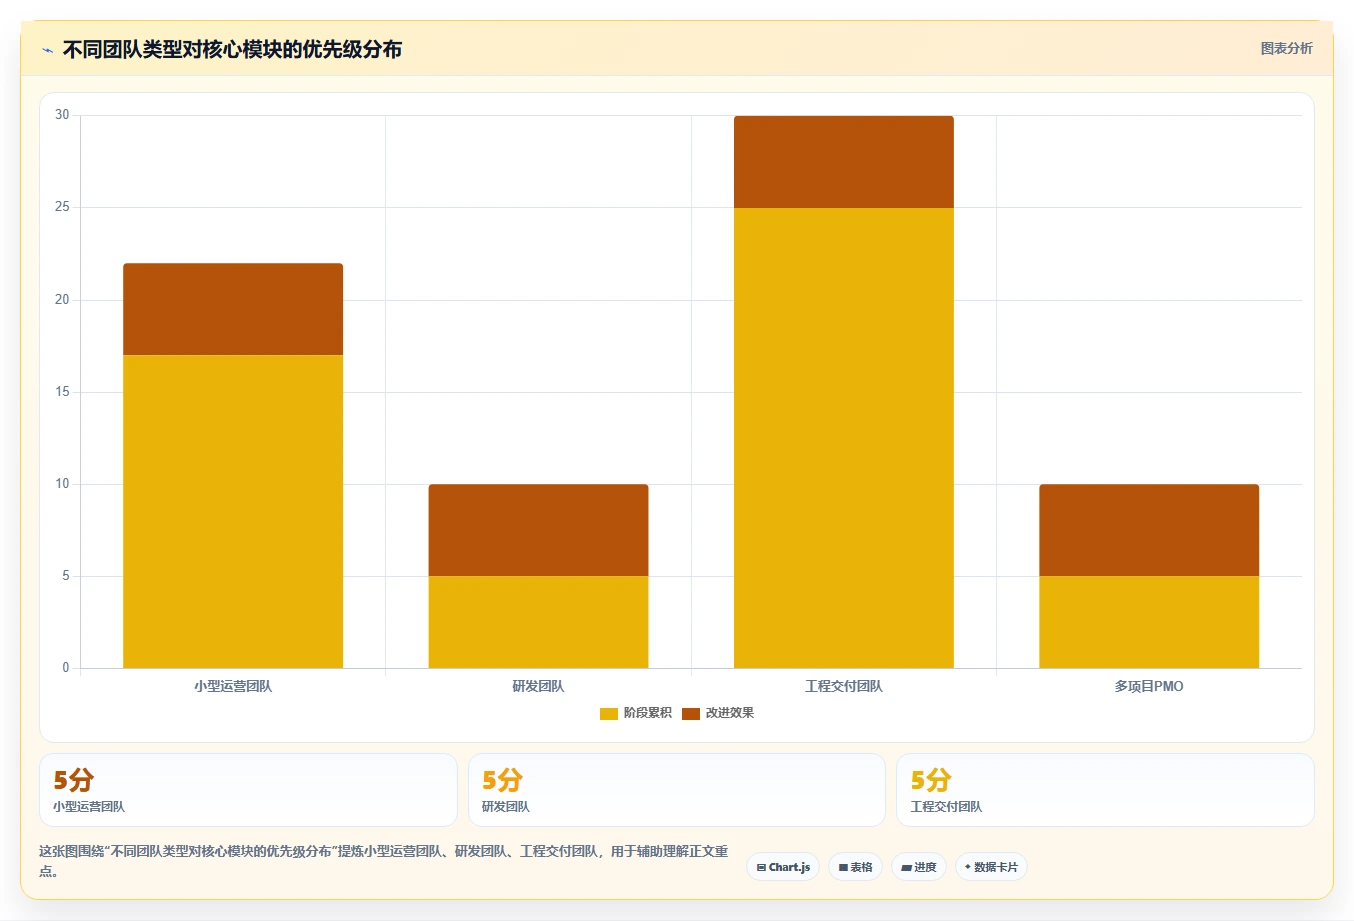
Task: Click the 多项目PMO x-axis label
Action: (x=1149, y=686)
